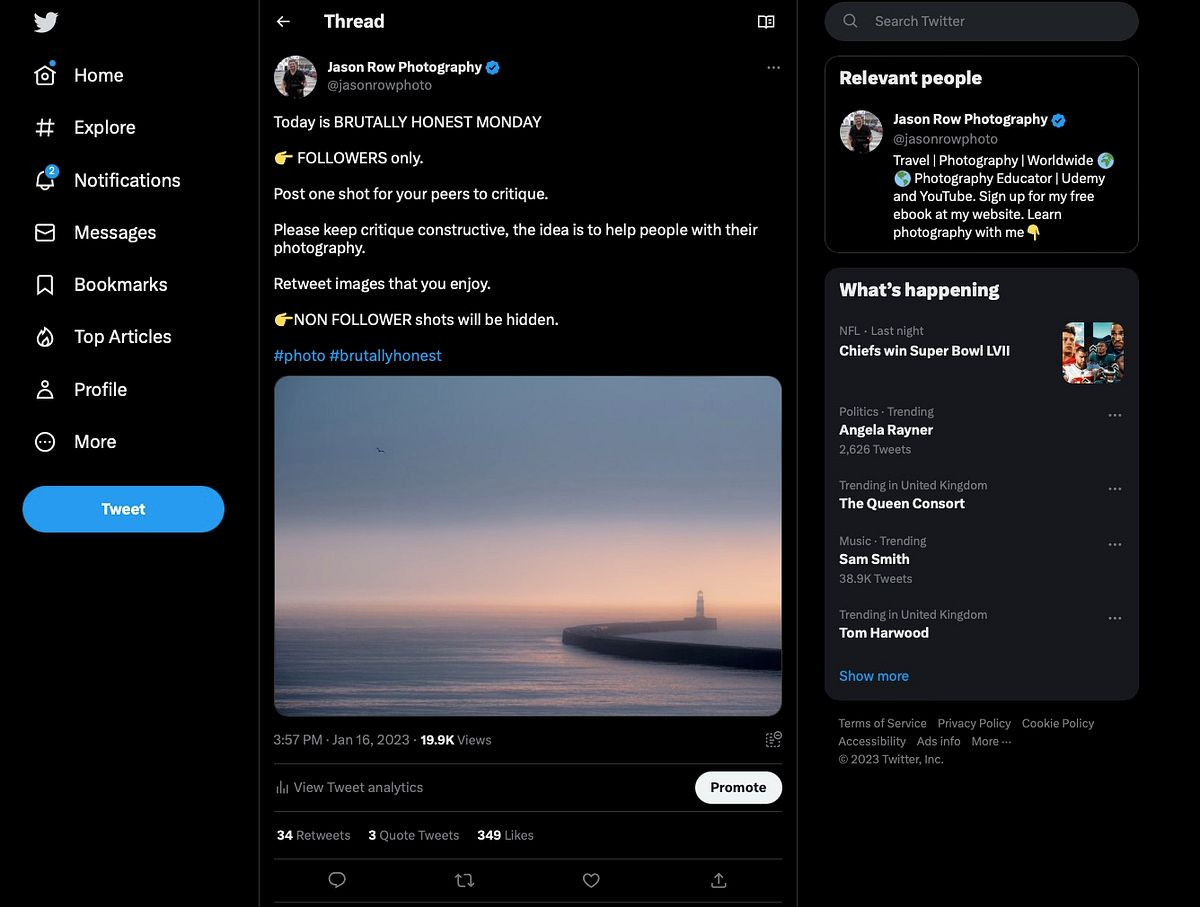The width and height of the screenshot is (1200, 907).
Task: Click the Promote button
Action: [x=738, y=787]
